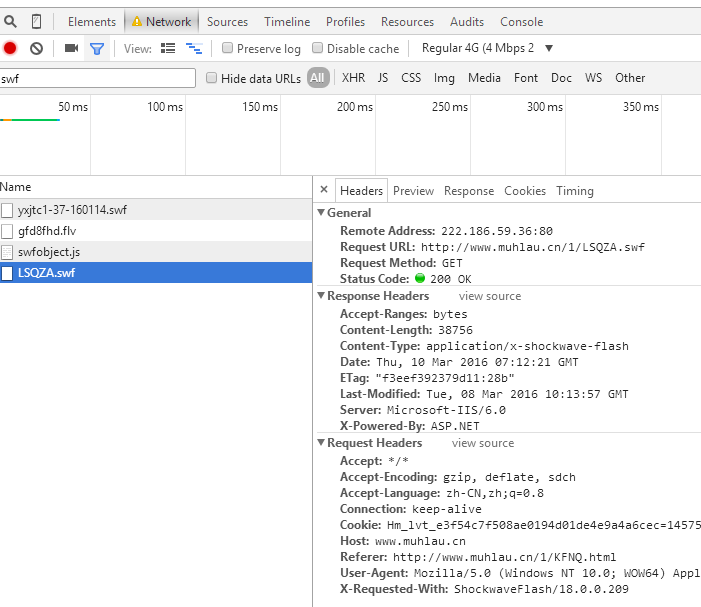
Task: Switch to the Sources panel tab
Action: pos(227,22)
